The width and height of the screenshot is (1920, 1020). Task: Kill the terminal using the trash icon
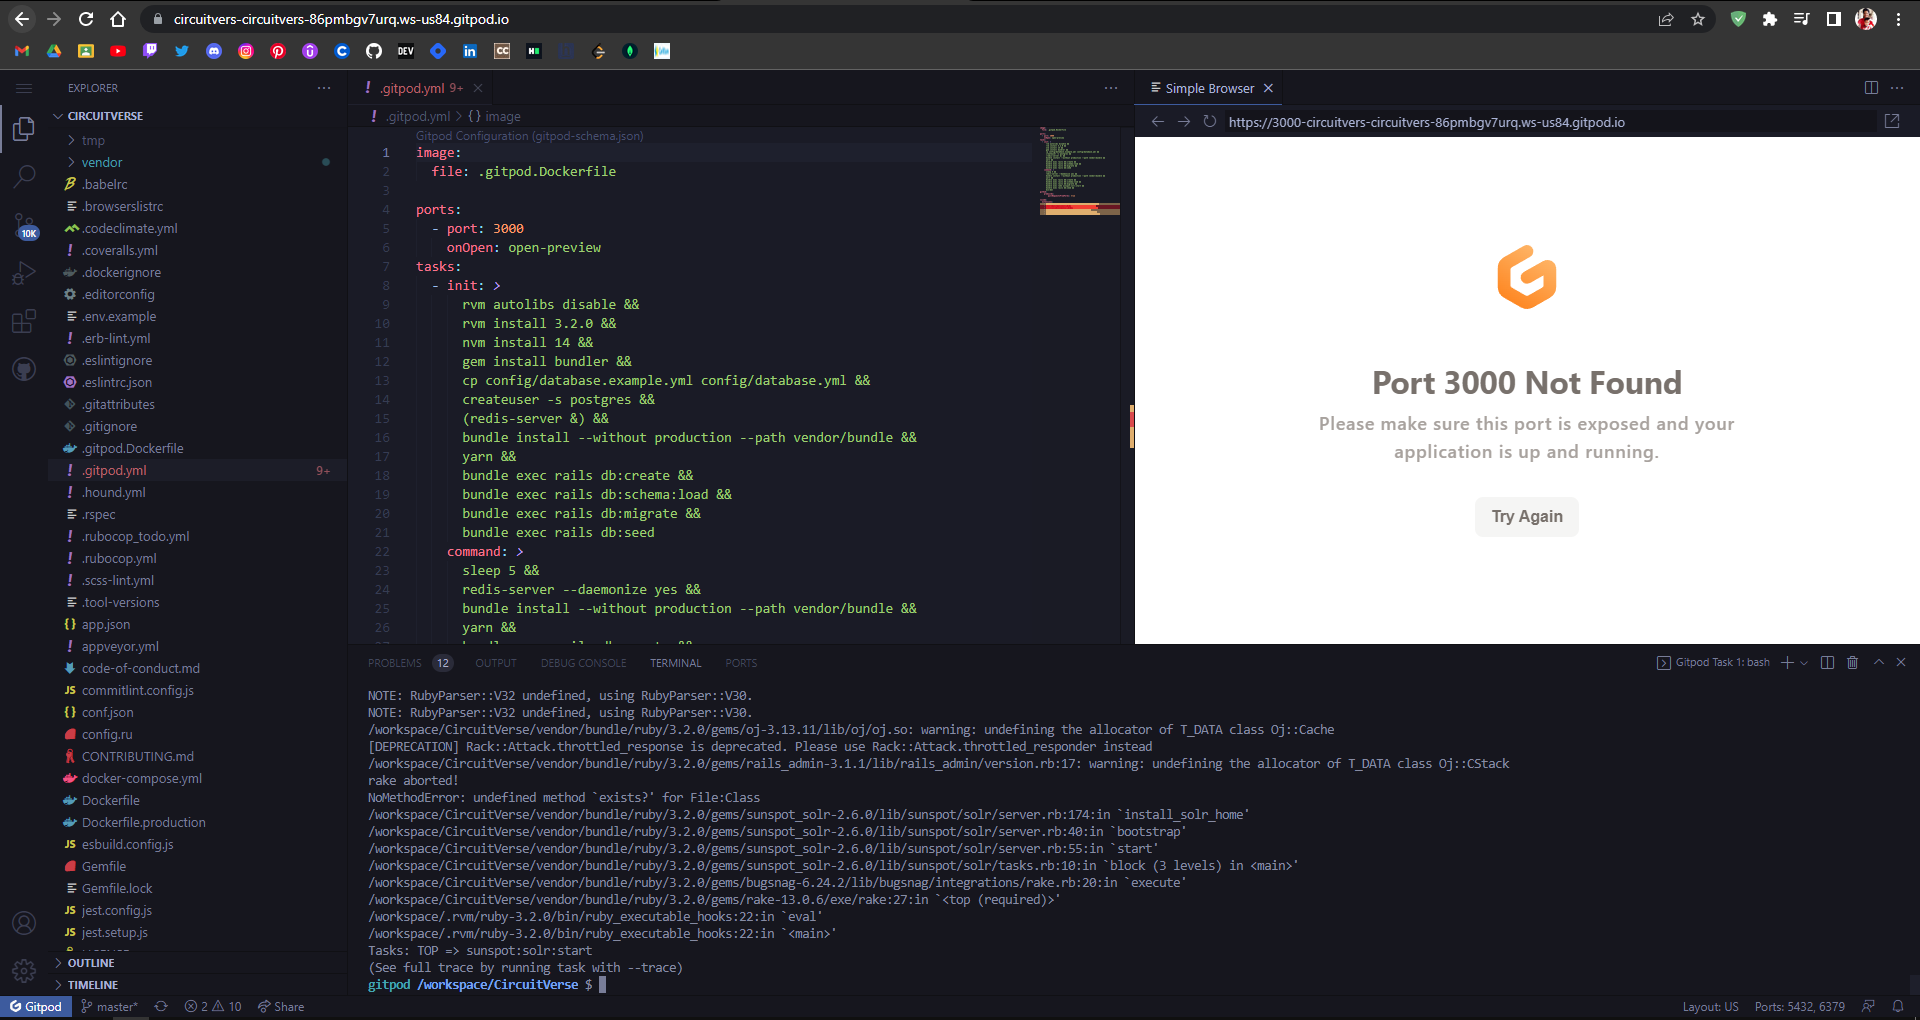(x=1852, y=662)
